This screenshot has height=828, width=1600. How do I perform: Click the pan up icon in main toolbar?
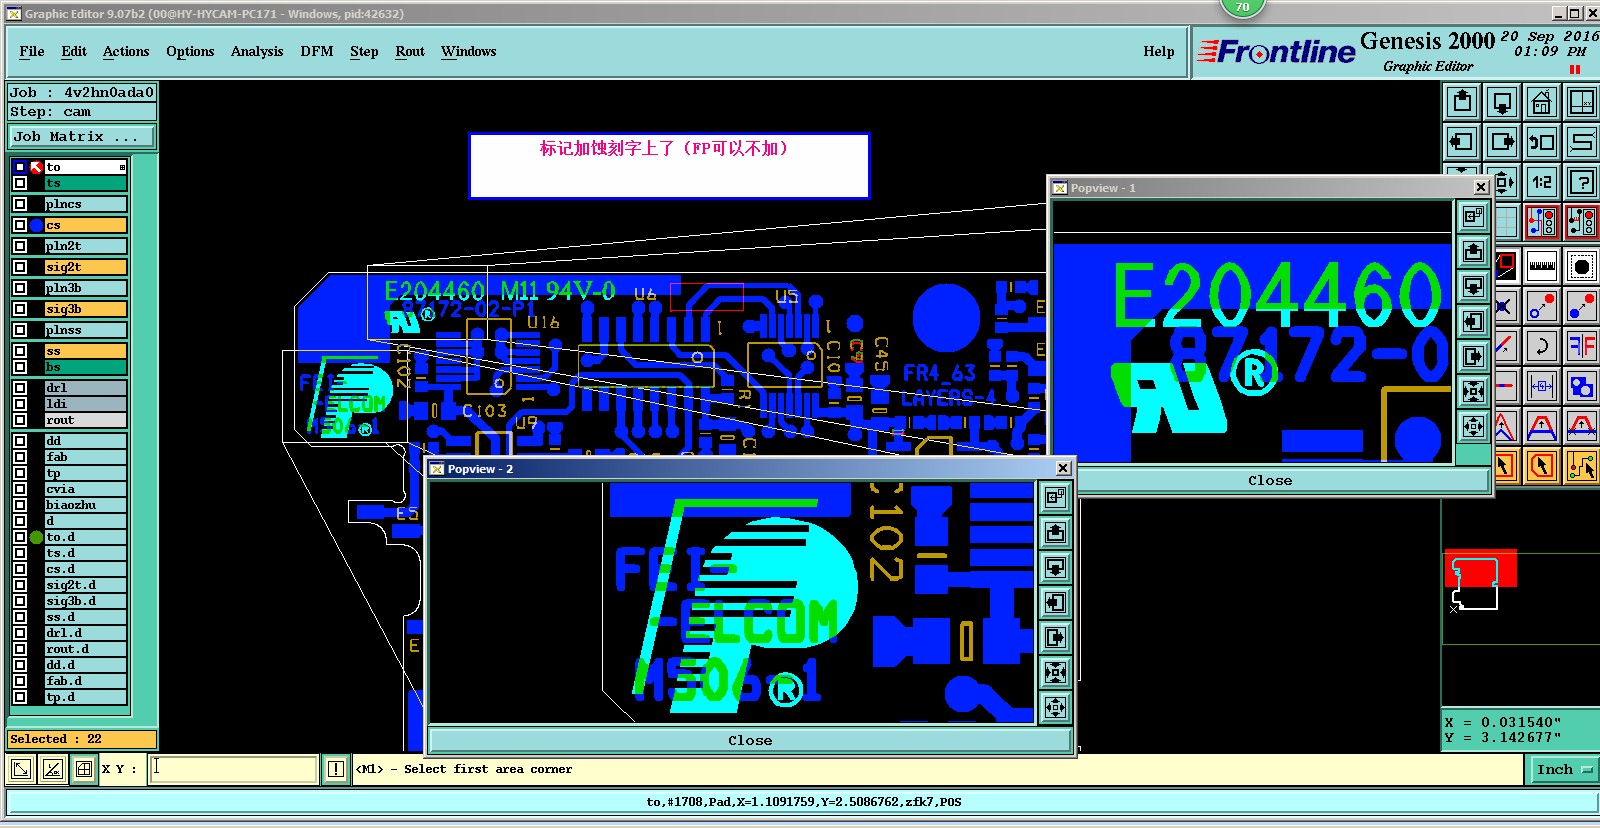1462,102
